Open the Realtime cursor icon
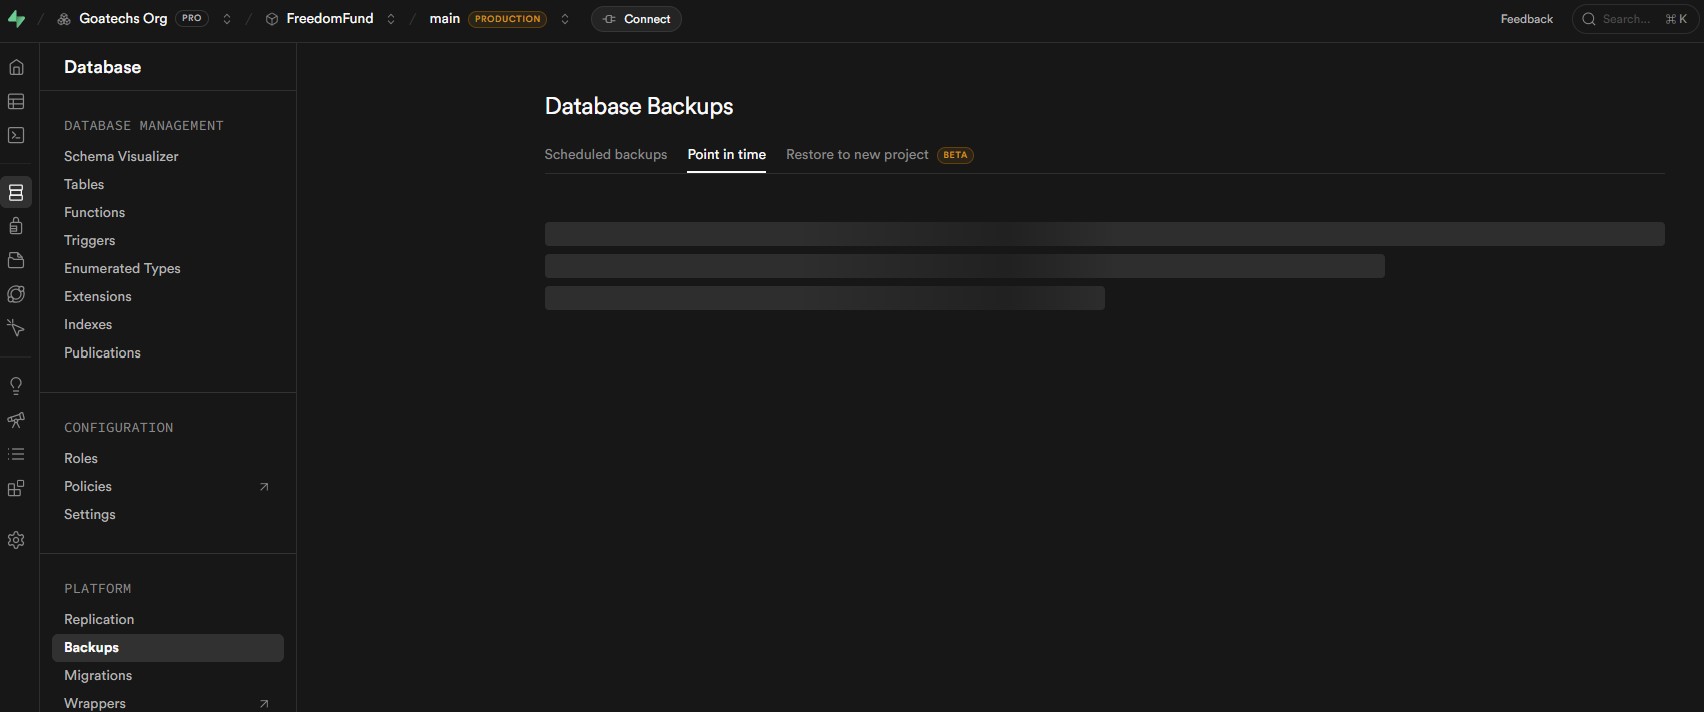The height and width of the screenshot is (712, 1704). (x=16, y=328)
